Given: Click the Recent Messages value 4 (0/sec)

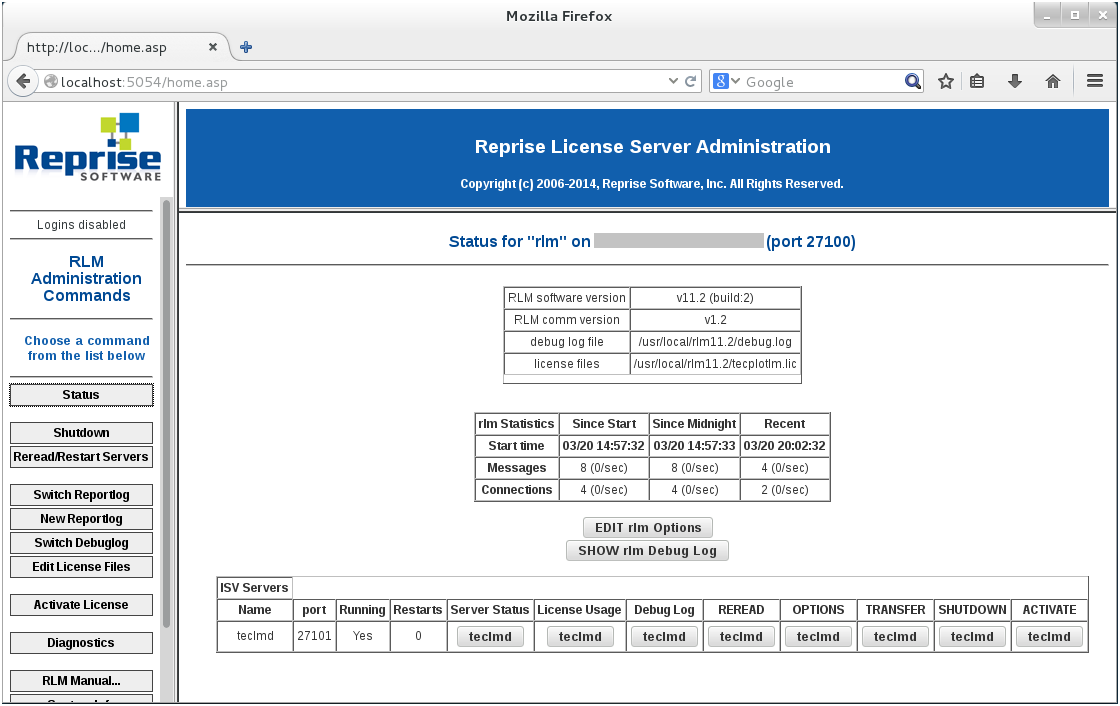Looking at the screenshot, I should (x=784, y=468).
